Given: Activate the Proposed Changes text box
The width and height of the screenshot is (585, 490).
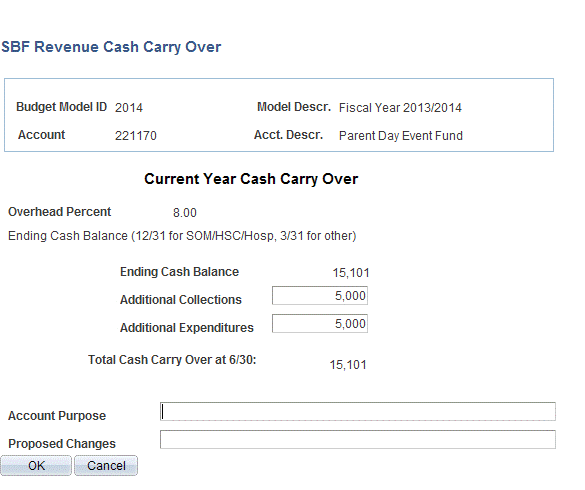Looking at the screenshot, I should 358,440.
